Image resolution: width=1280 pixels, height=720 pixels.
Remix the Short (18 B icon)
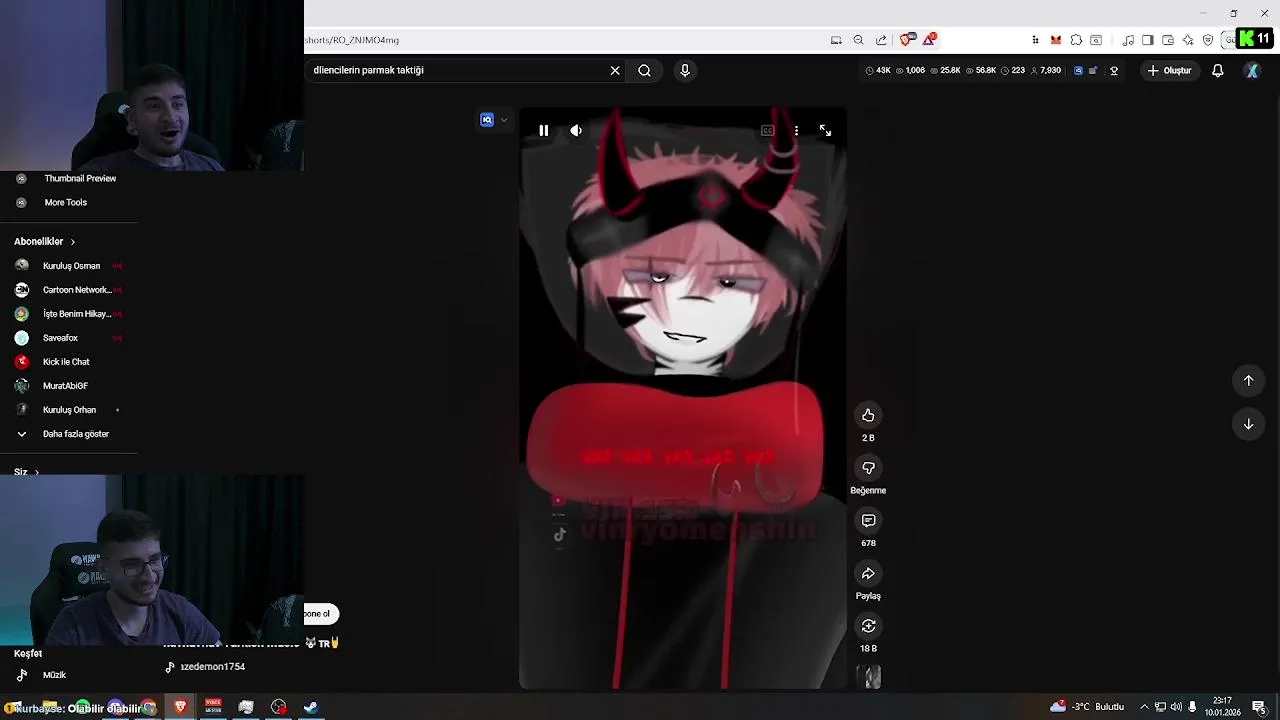pos(868,626)
